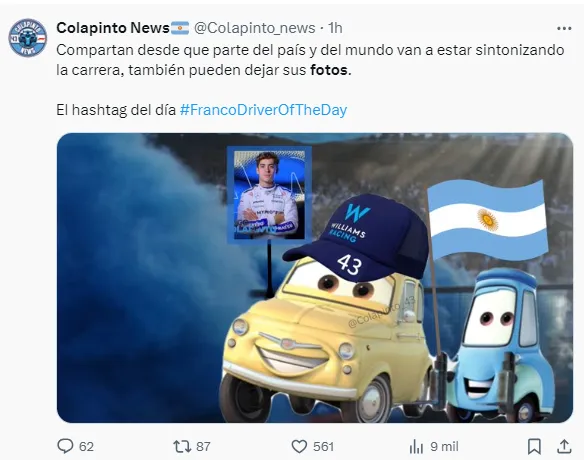Click the reply speech bubble icon
The width and height of the screenshot is (584, 460).
65,446
